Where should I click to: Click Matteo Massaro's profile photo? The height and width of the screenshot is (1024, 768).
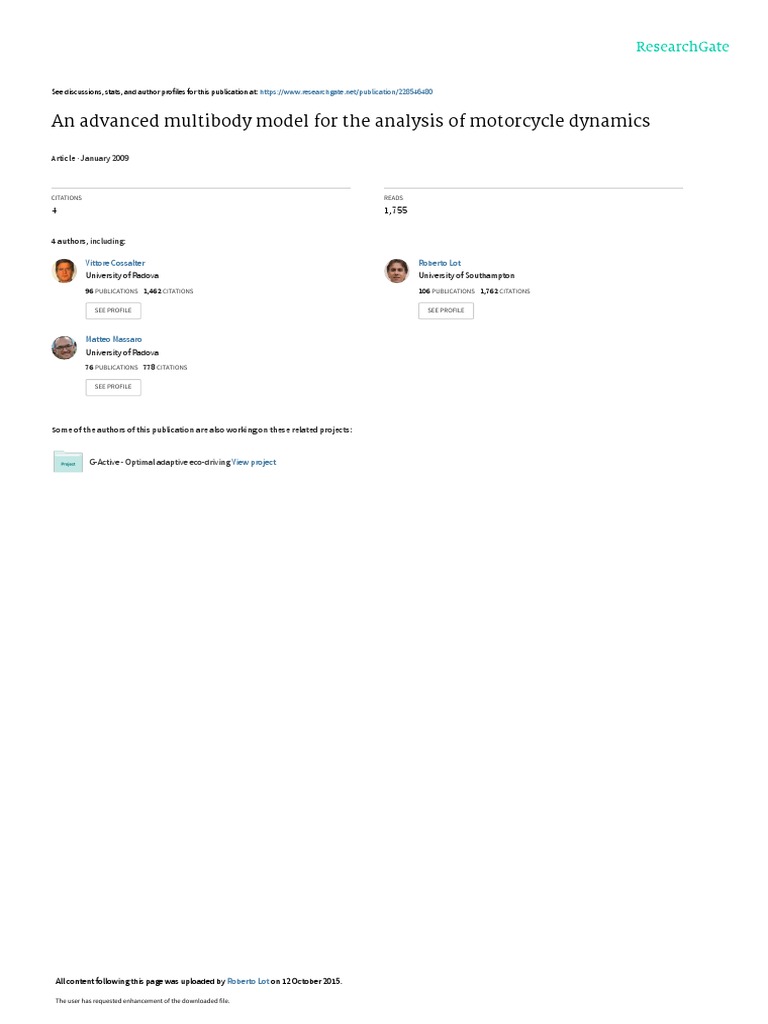coord(64,347)
